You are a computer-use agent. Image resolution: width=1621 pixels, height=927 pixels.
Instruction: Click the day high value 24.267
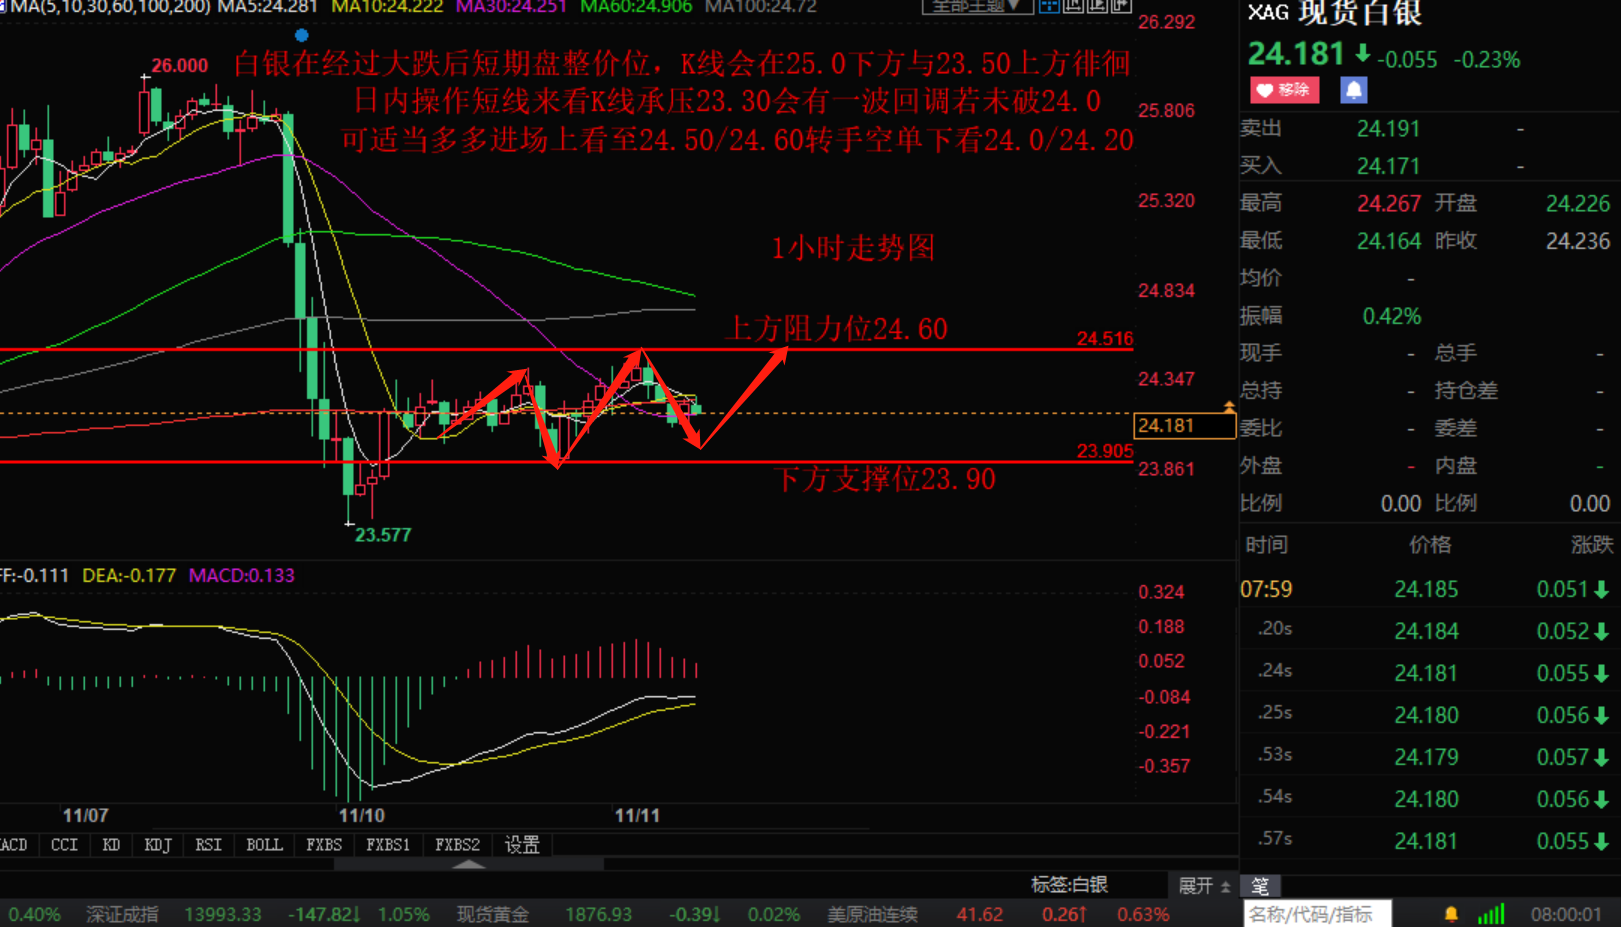(x=1388, y=204)
